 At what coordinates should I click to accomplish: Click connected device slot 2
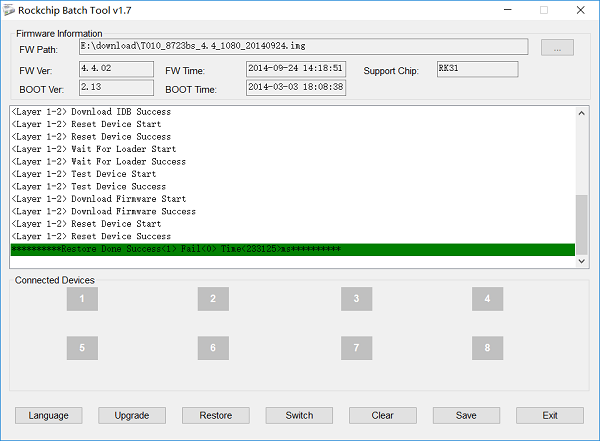pos(213,299)
